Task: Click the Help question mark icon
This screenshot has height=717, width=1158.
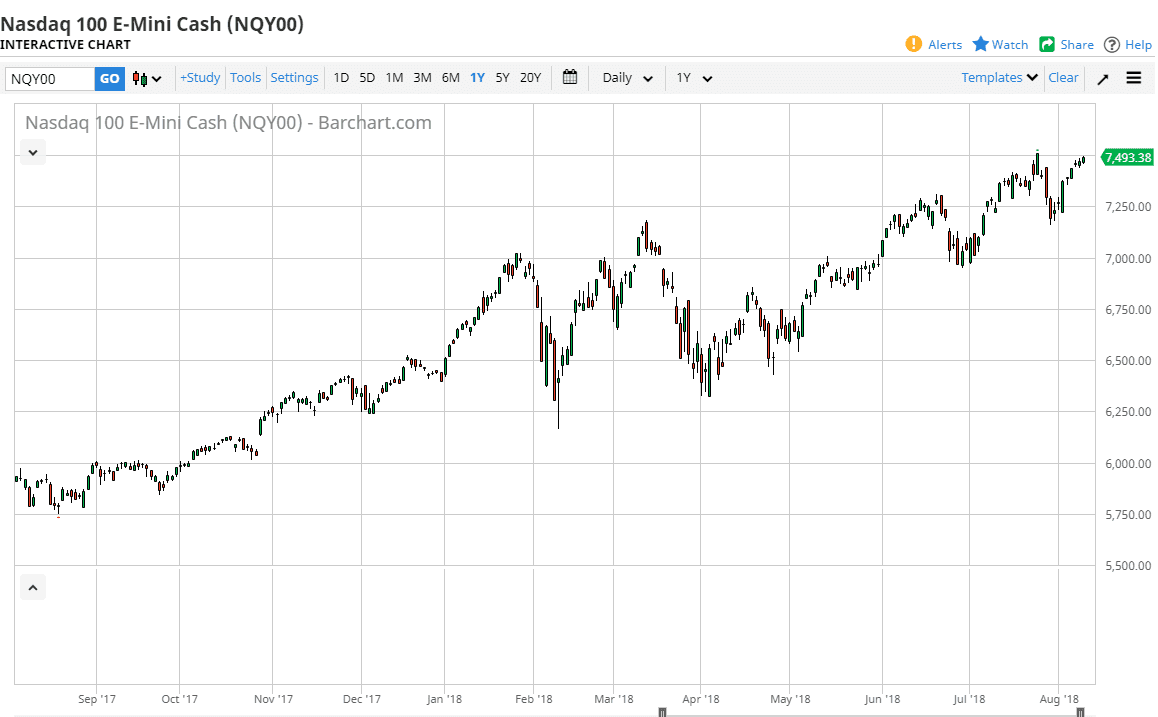Action: [x=1111, y=45]
